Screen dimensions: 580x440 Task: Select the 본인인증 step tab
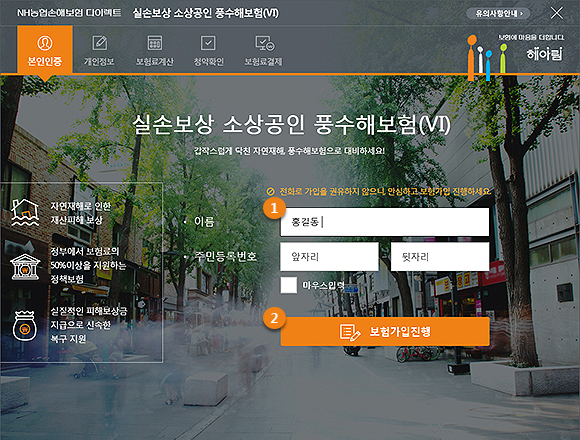tap(45, 50)
